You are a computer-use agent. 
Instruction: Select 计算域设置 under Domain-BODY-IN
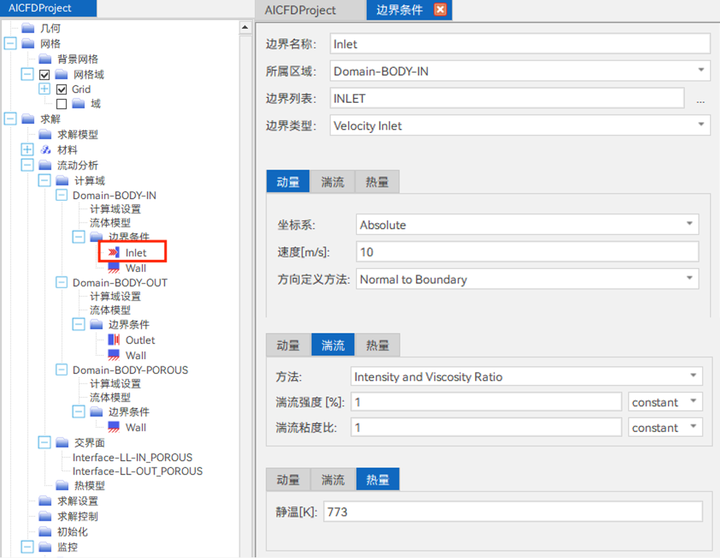pos(115,209)
